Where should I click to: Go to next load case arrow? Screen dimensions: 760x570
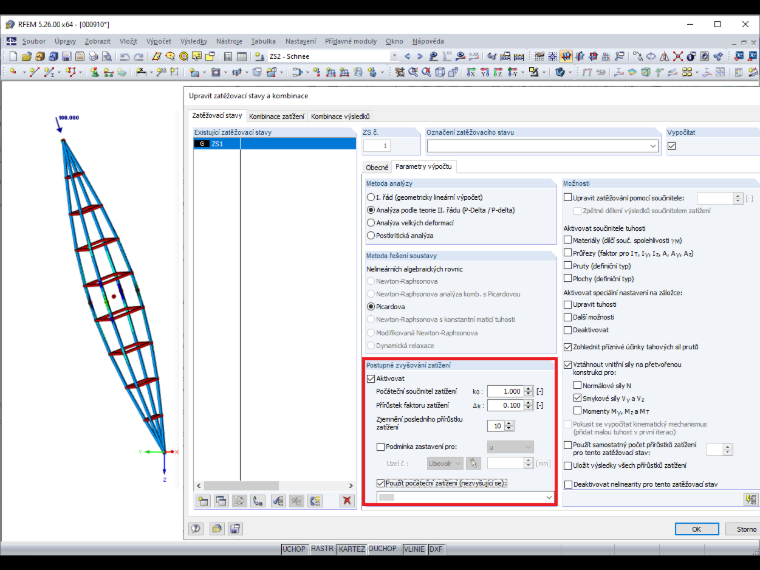point(420,57)
